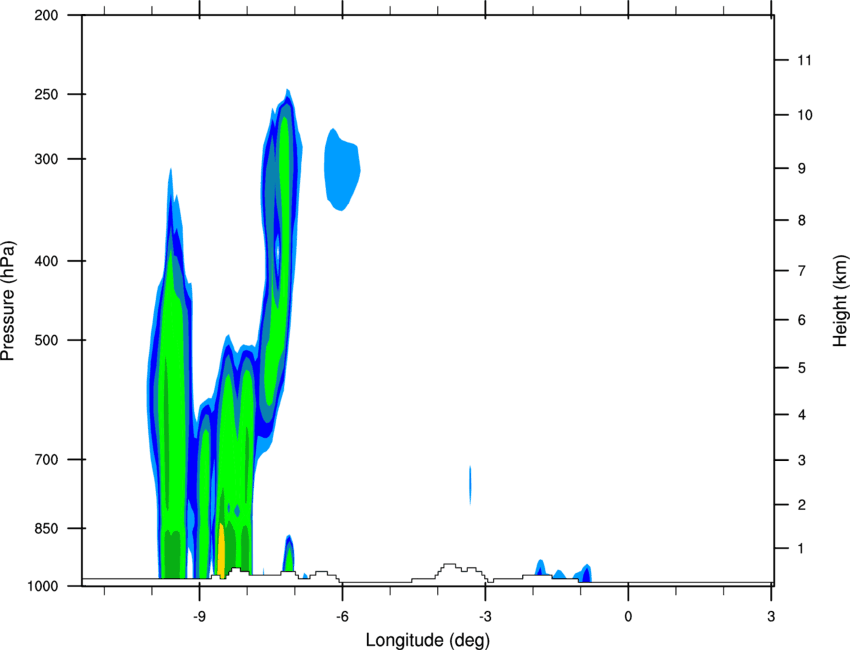The width and height of the screenshot is (850, 650).
Task: Click the 1000 pressure tick label
Action: click(43, 586)
